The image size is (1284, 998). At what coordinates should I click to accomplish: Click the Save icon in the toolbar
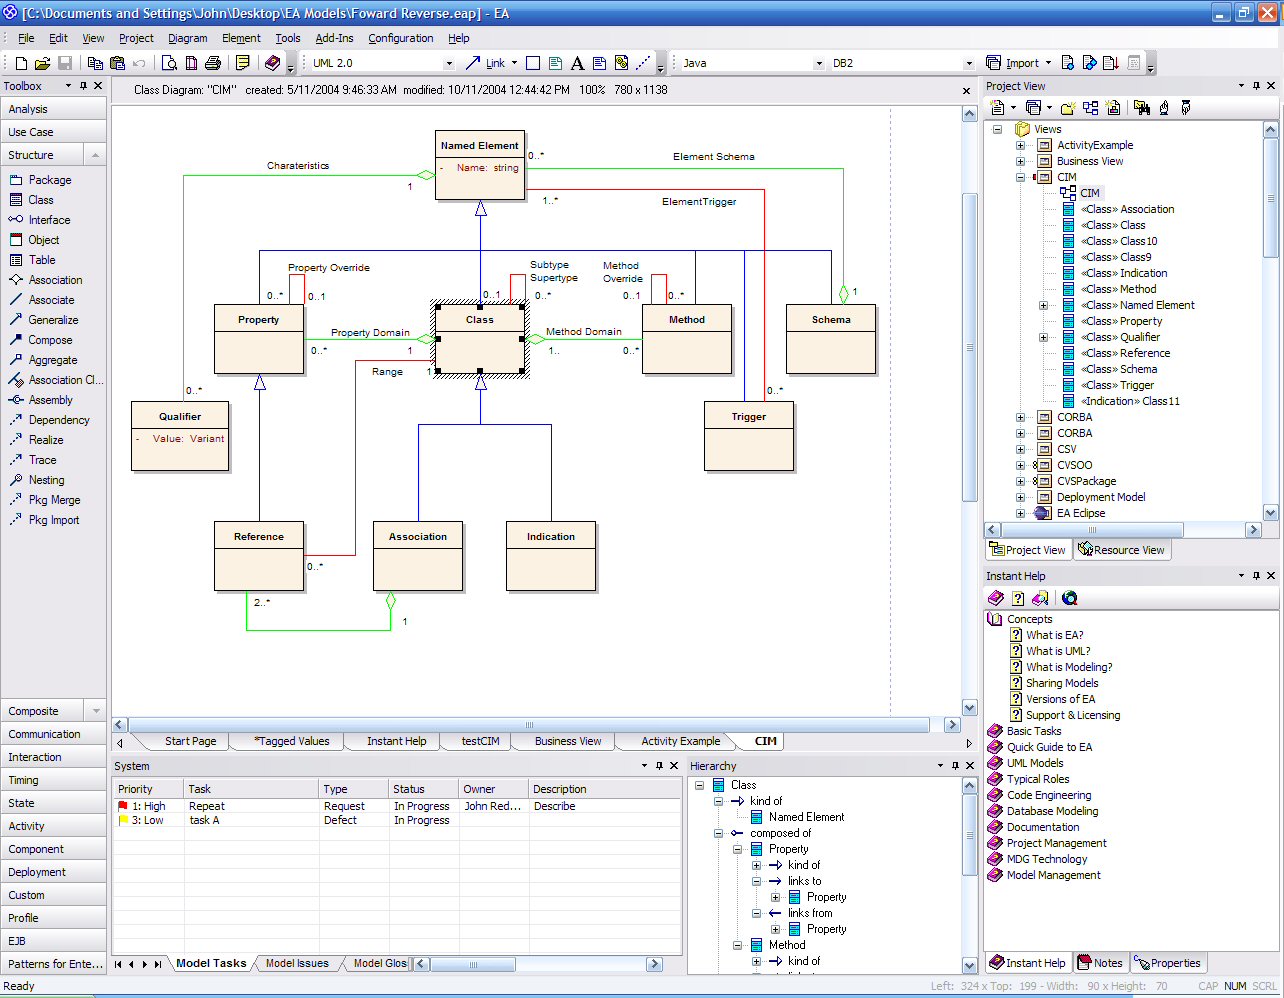pos(65,63)
